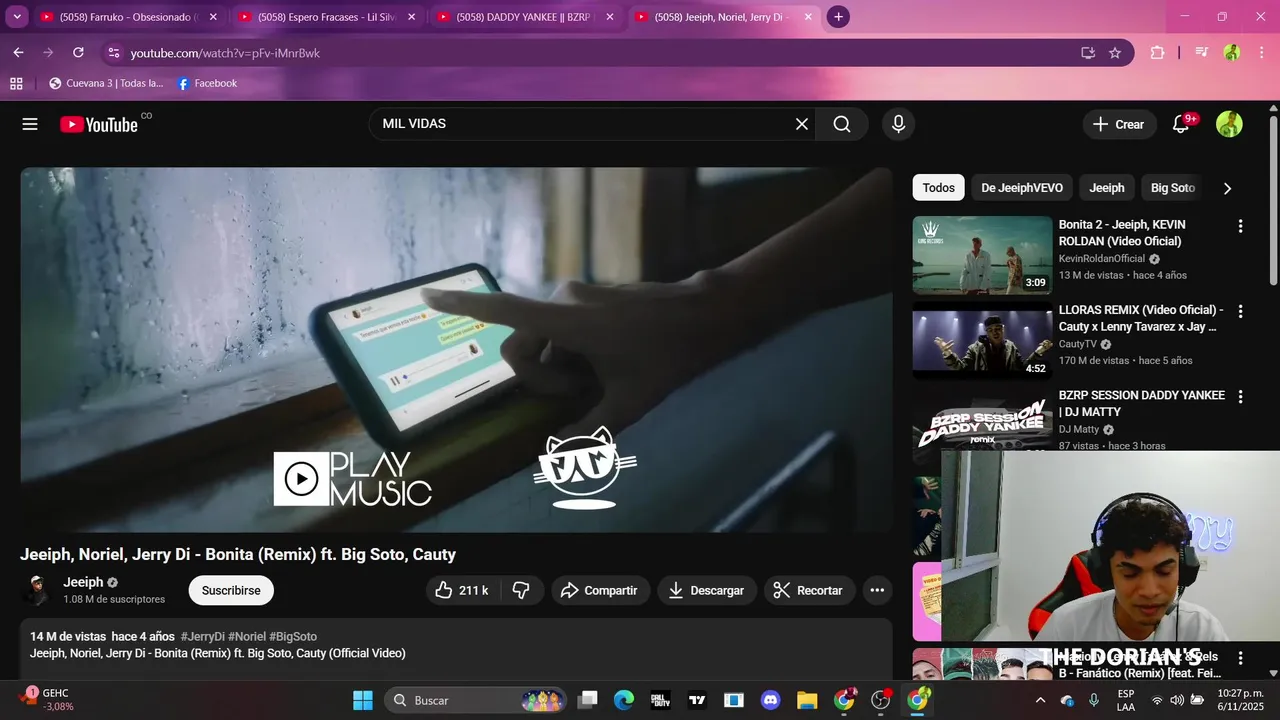Open Task View on the taskbar

[588, 700]
